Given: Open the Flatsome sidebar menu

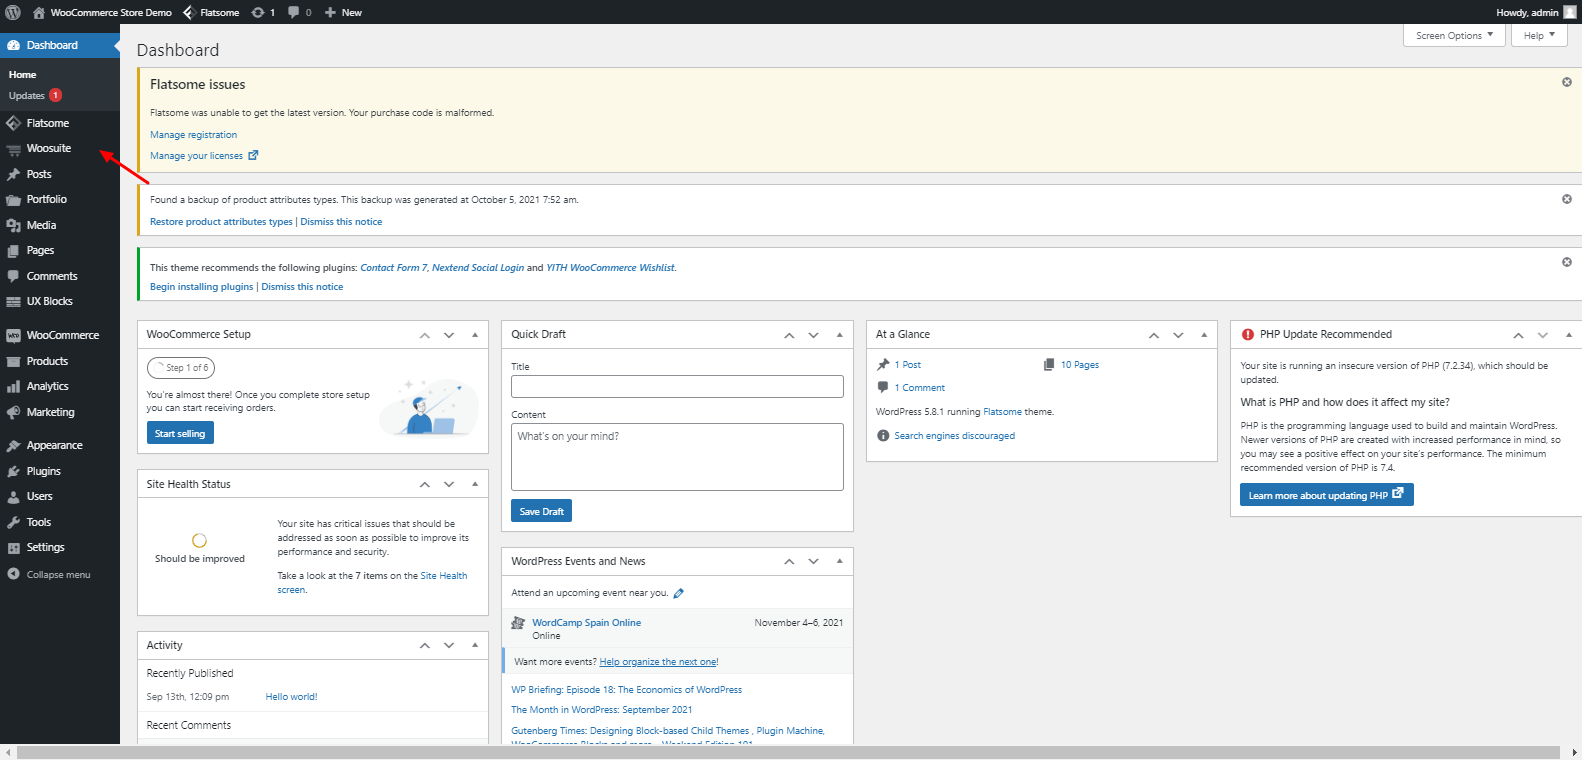Looking at the screenshot, I should pyautogui.click(x=60, y=123).
